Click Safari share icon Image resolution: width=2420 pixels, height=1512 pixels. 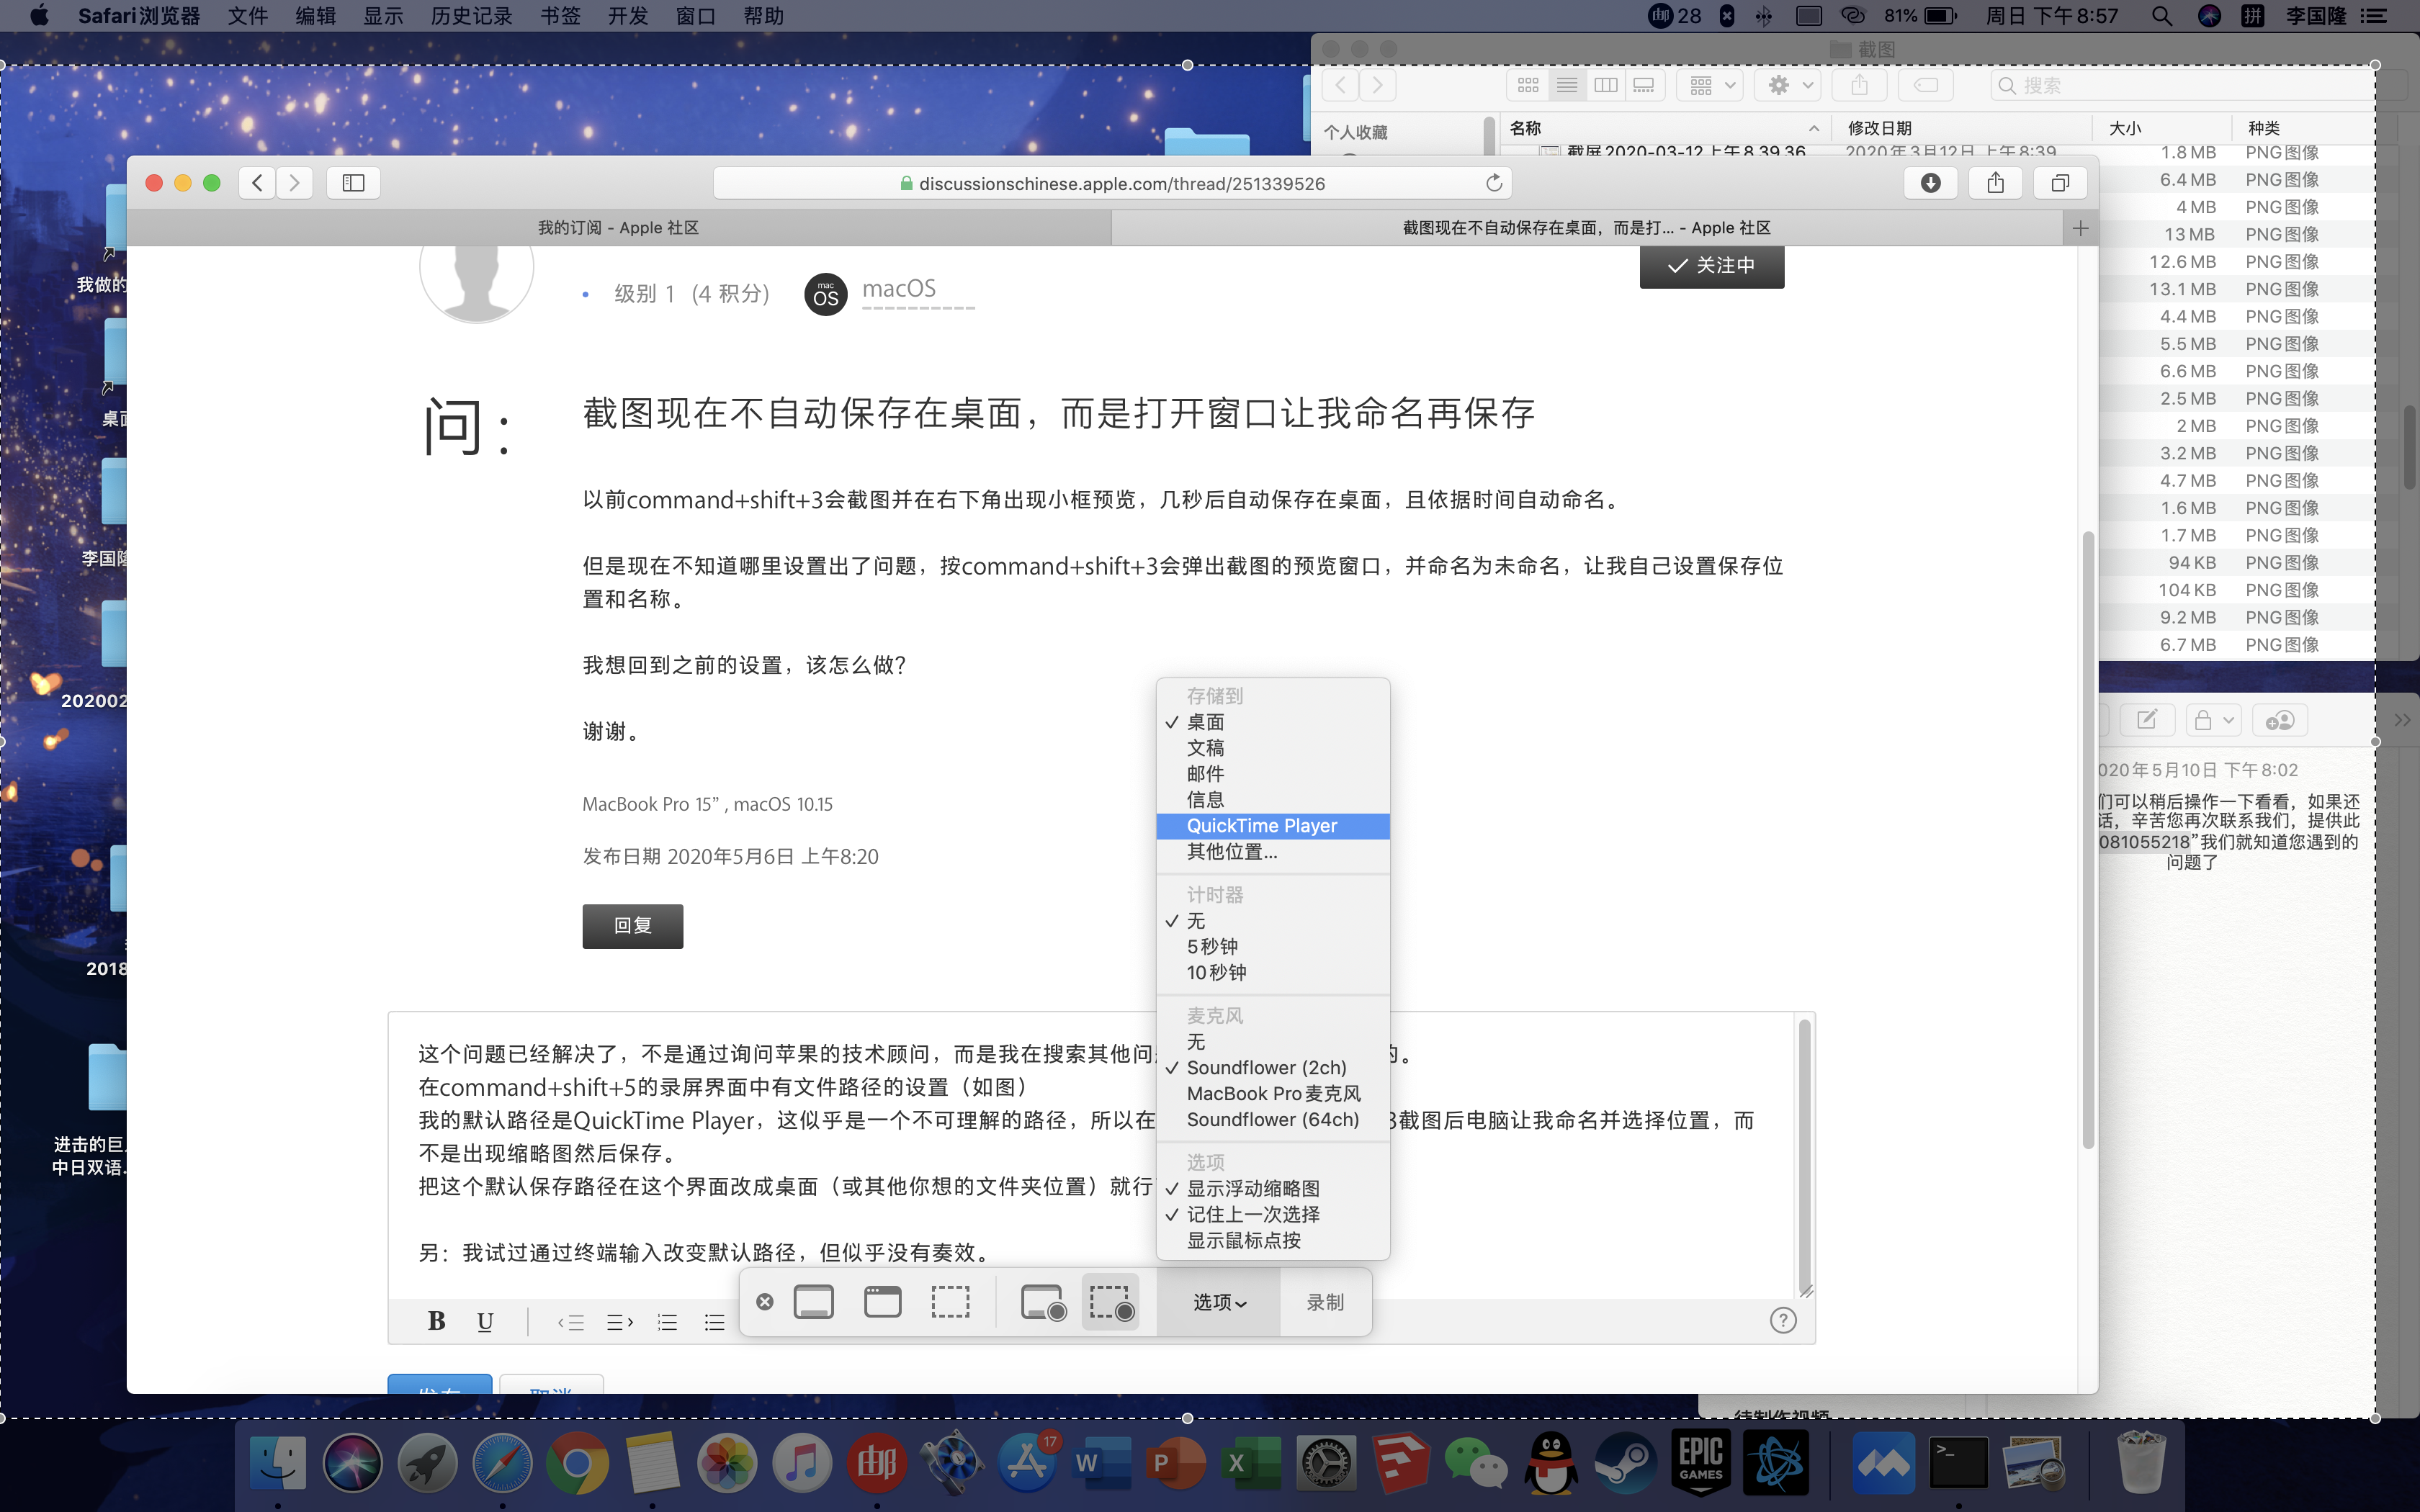(1995, 183)
